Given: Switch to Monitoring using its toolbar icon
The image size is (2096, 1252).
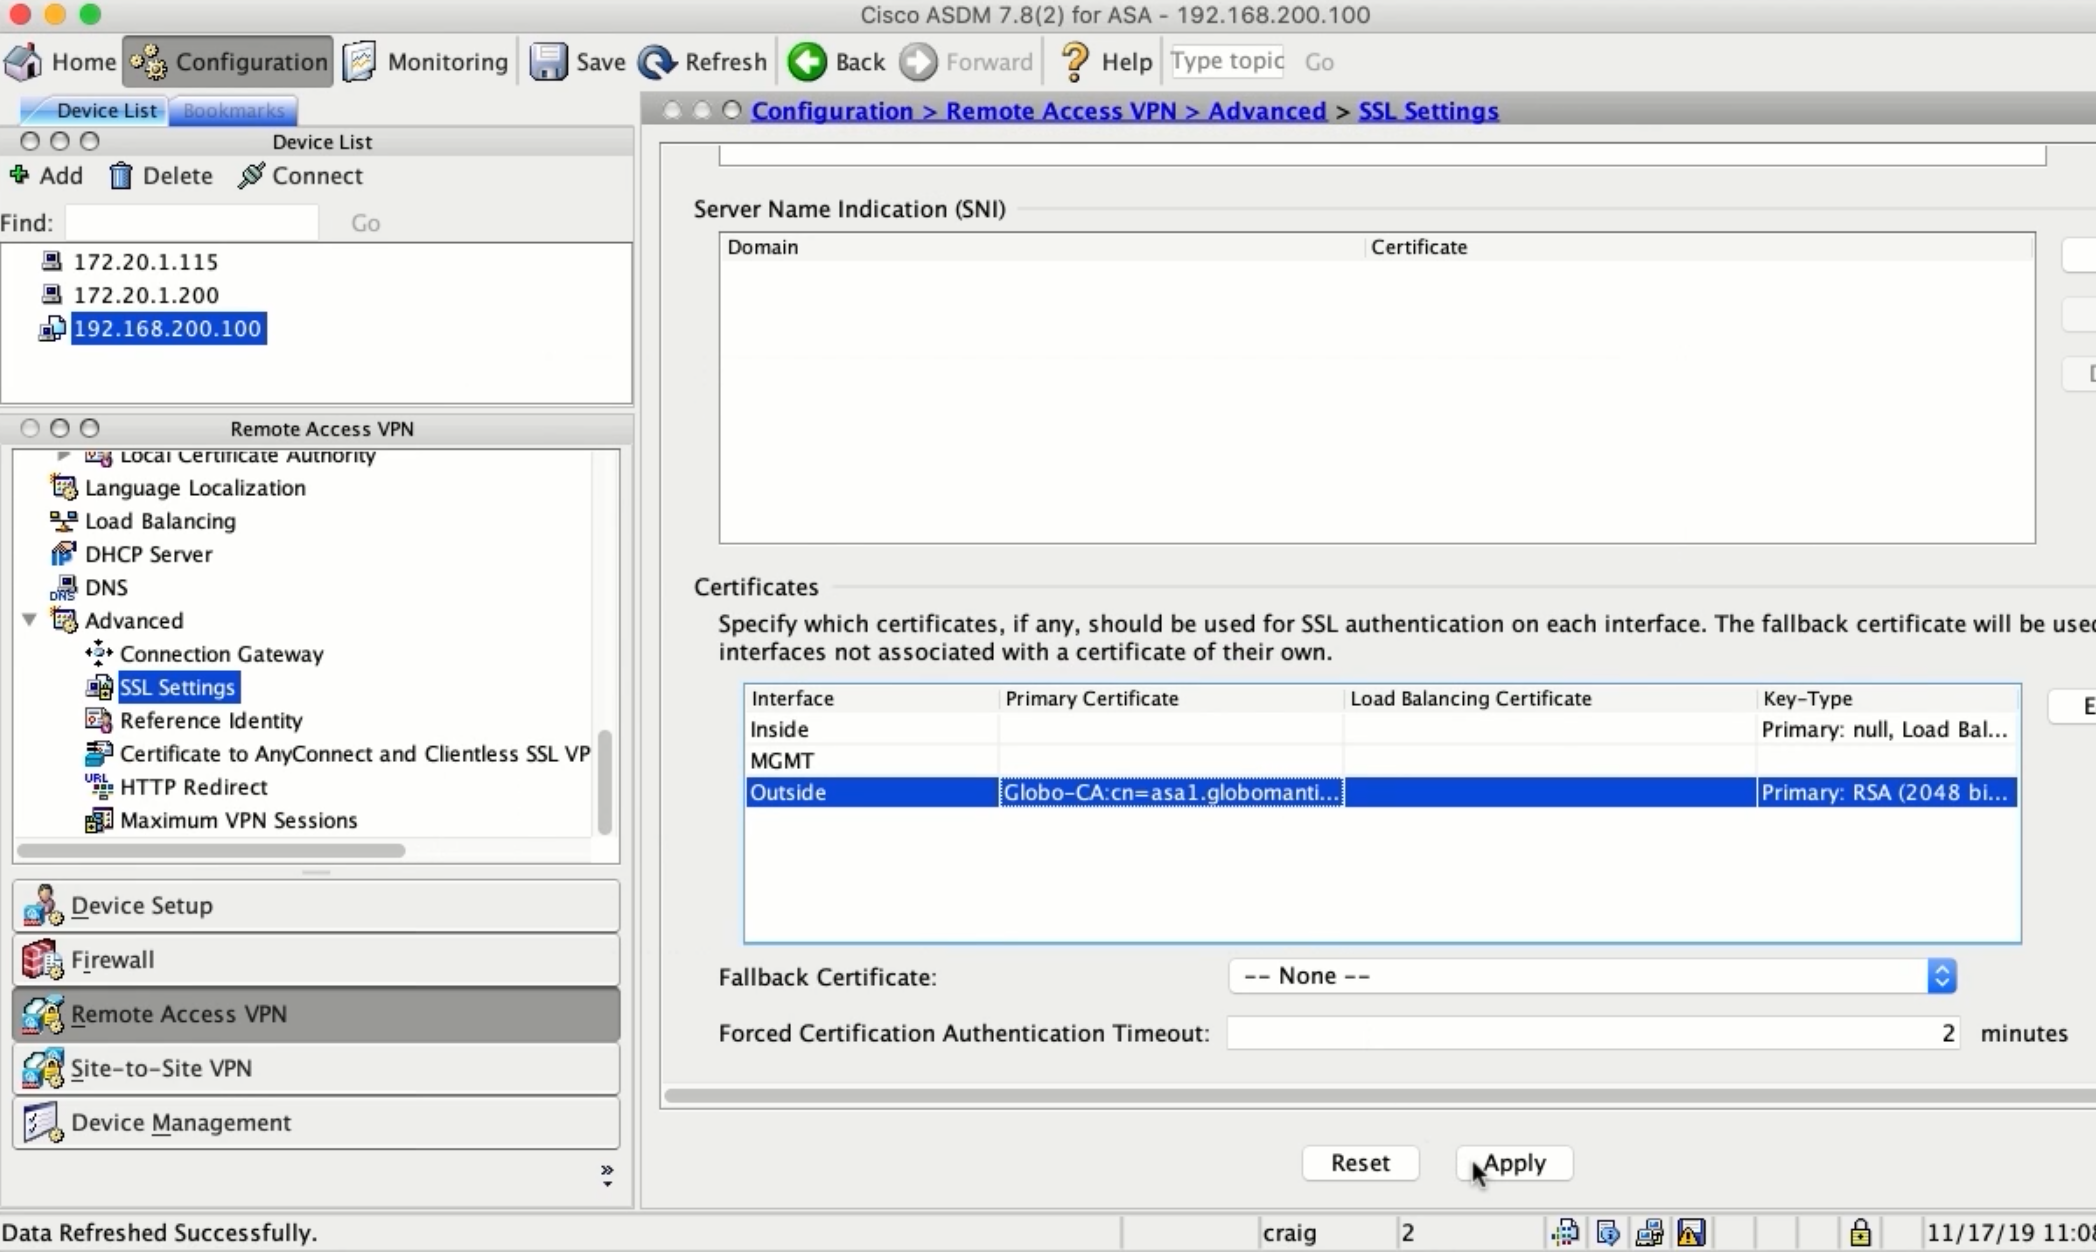Looking at the screenshot, I should click(359, 62).
